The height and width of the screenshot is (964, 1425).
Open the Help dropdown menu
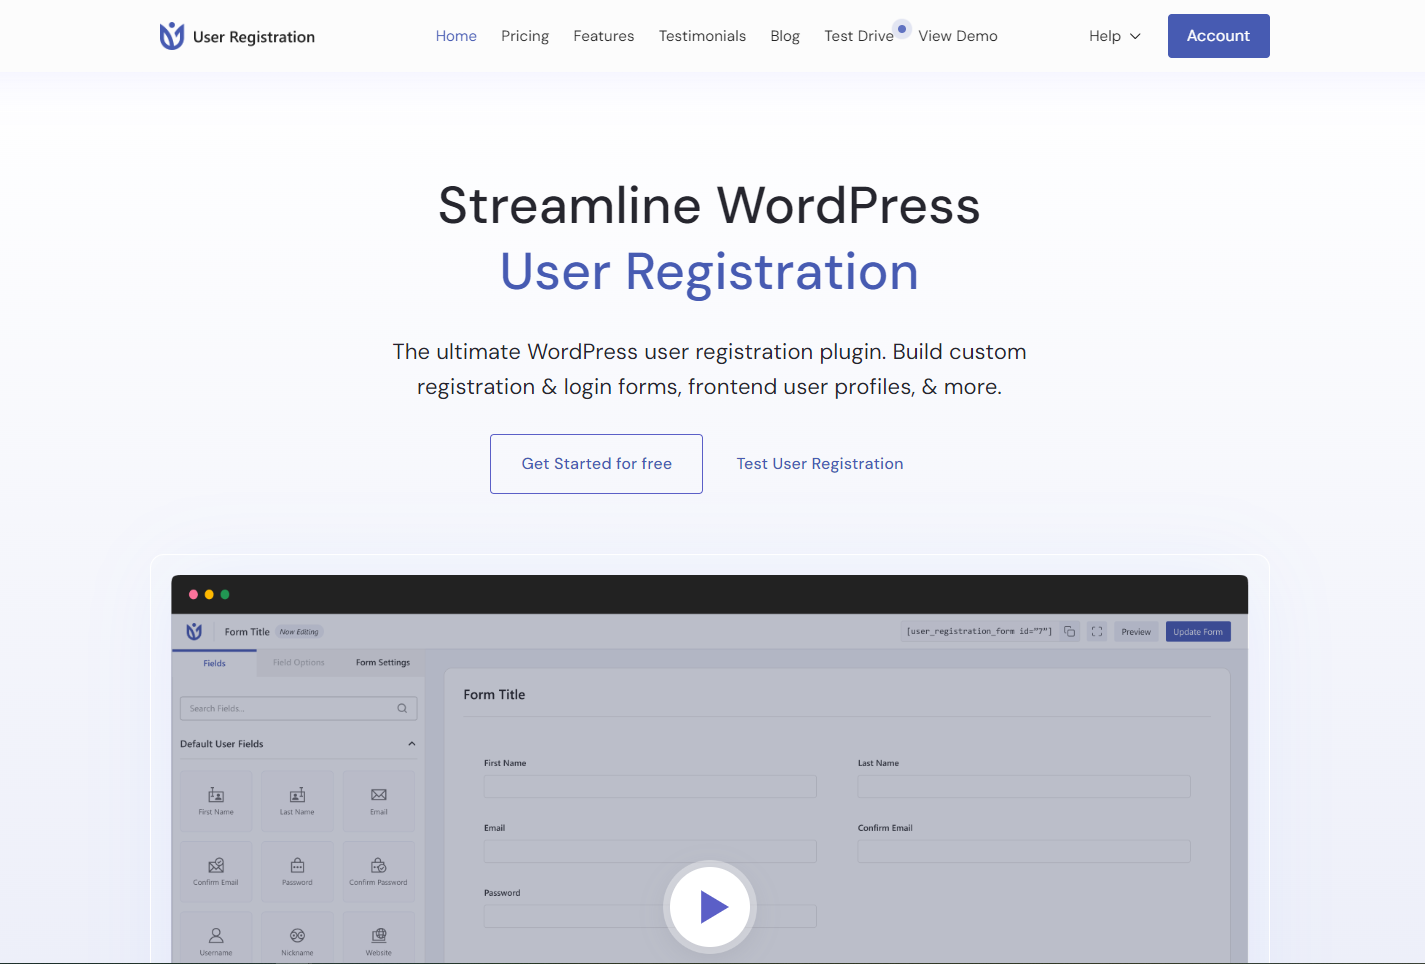(1115, 36)
